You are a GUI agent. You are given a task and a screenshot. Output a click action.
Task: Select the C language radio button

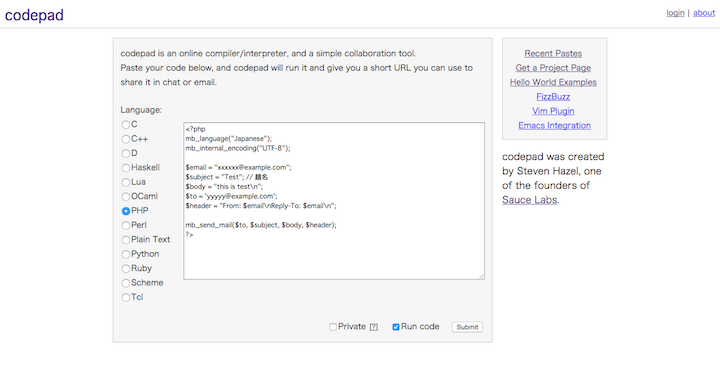126,124
